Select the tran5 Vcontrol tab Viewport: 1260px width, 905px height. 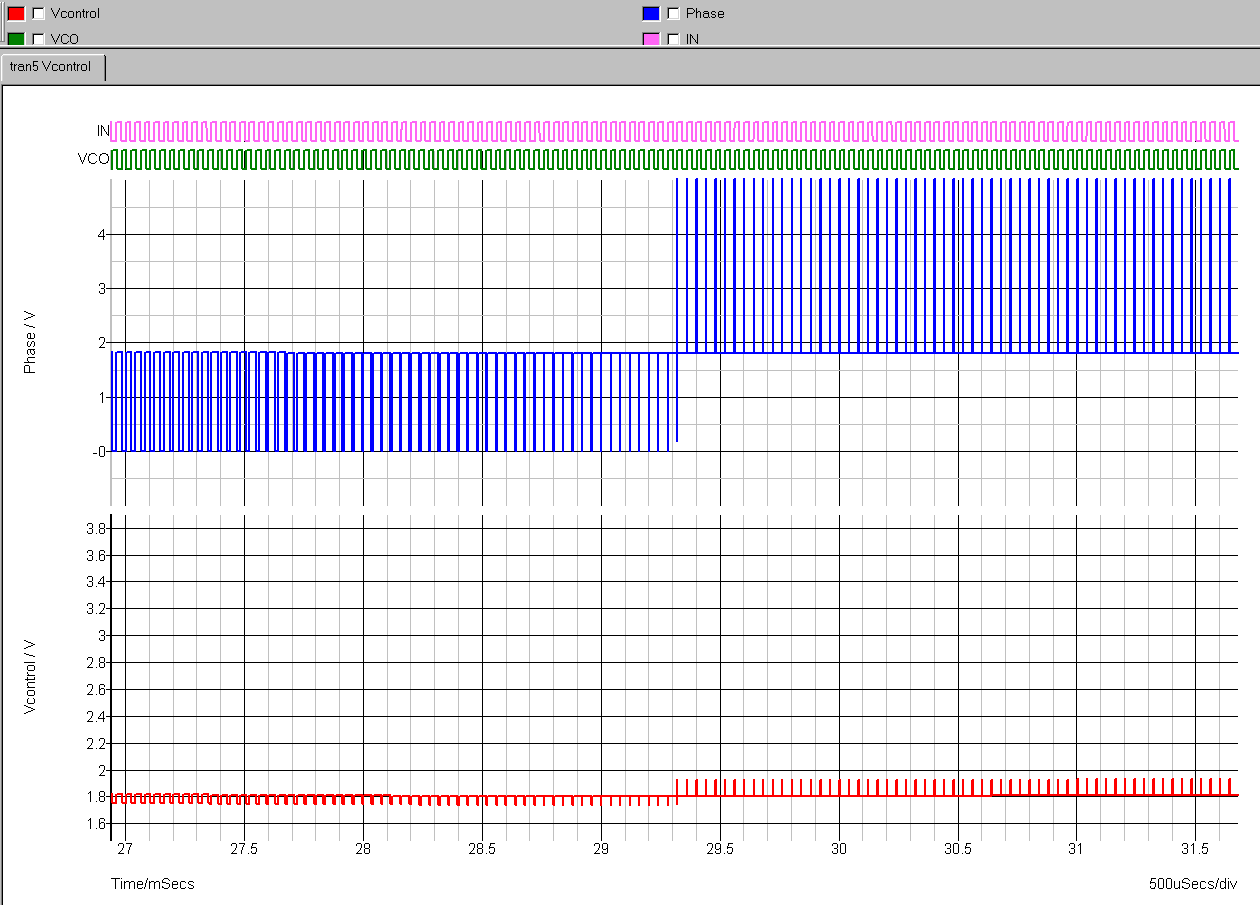52,67
